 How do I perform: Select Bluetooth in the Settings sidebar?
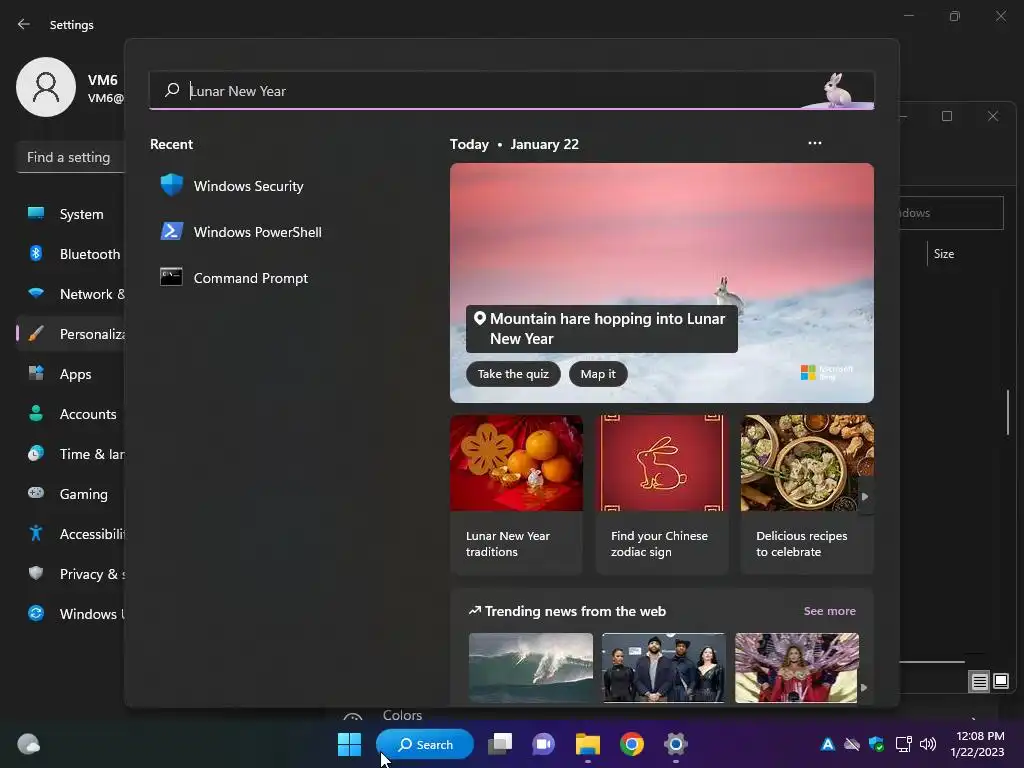click(71, 254)
